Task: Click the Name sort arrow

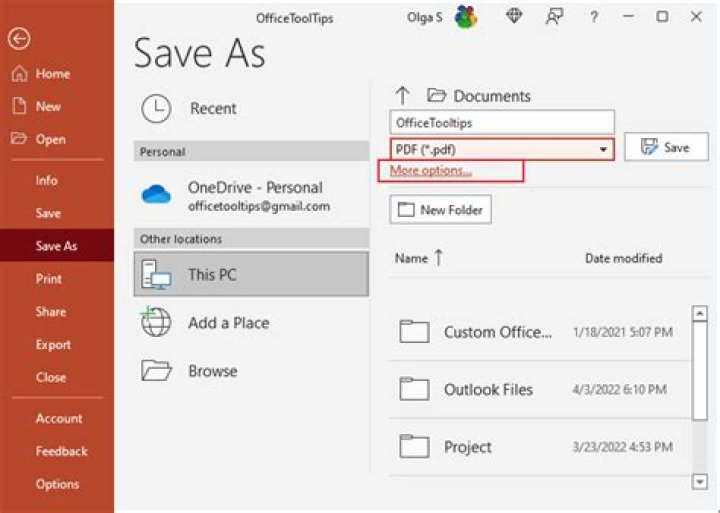Action: click(x=439, y=257)
